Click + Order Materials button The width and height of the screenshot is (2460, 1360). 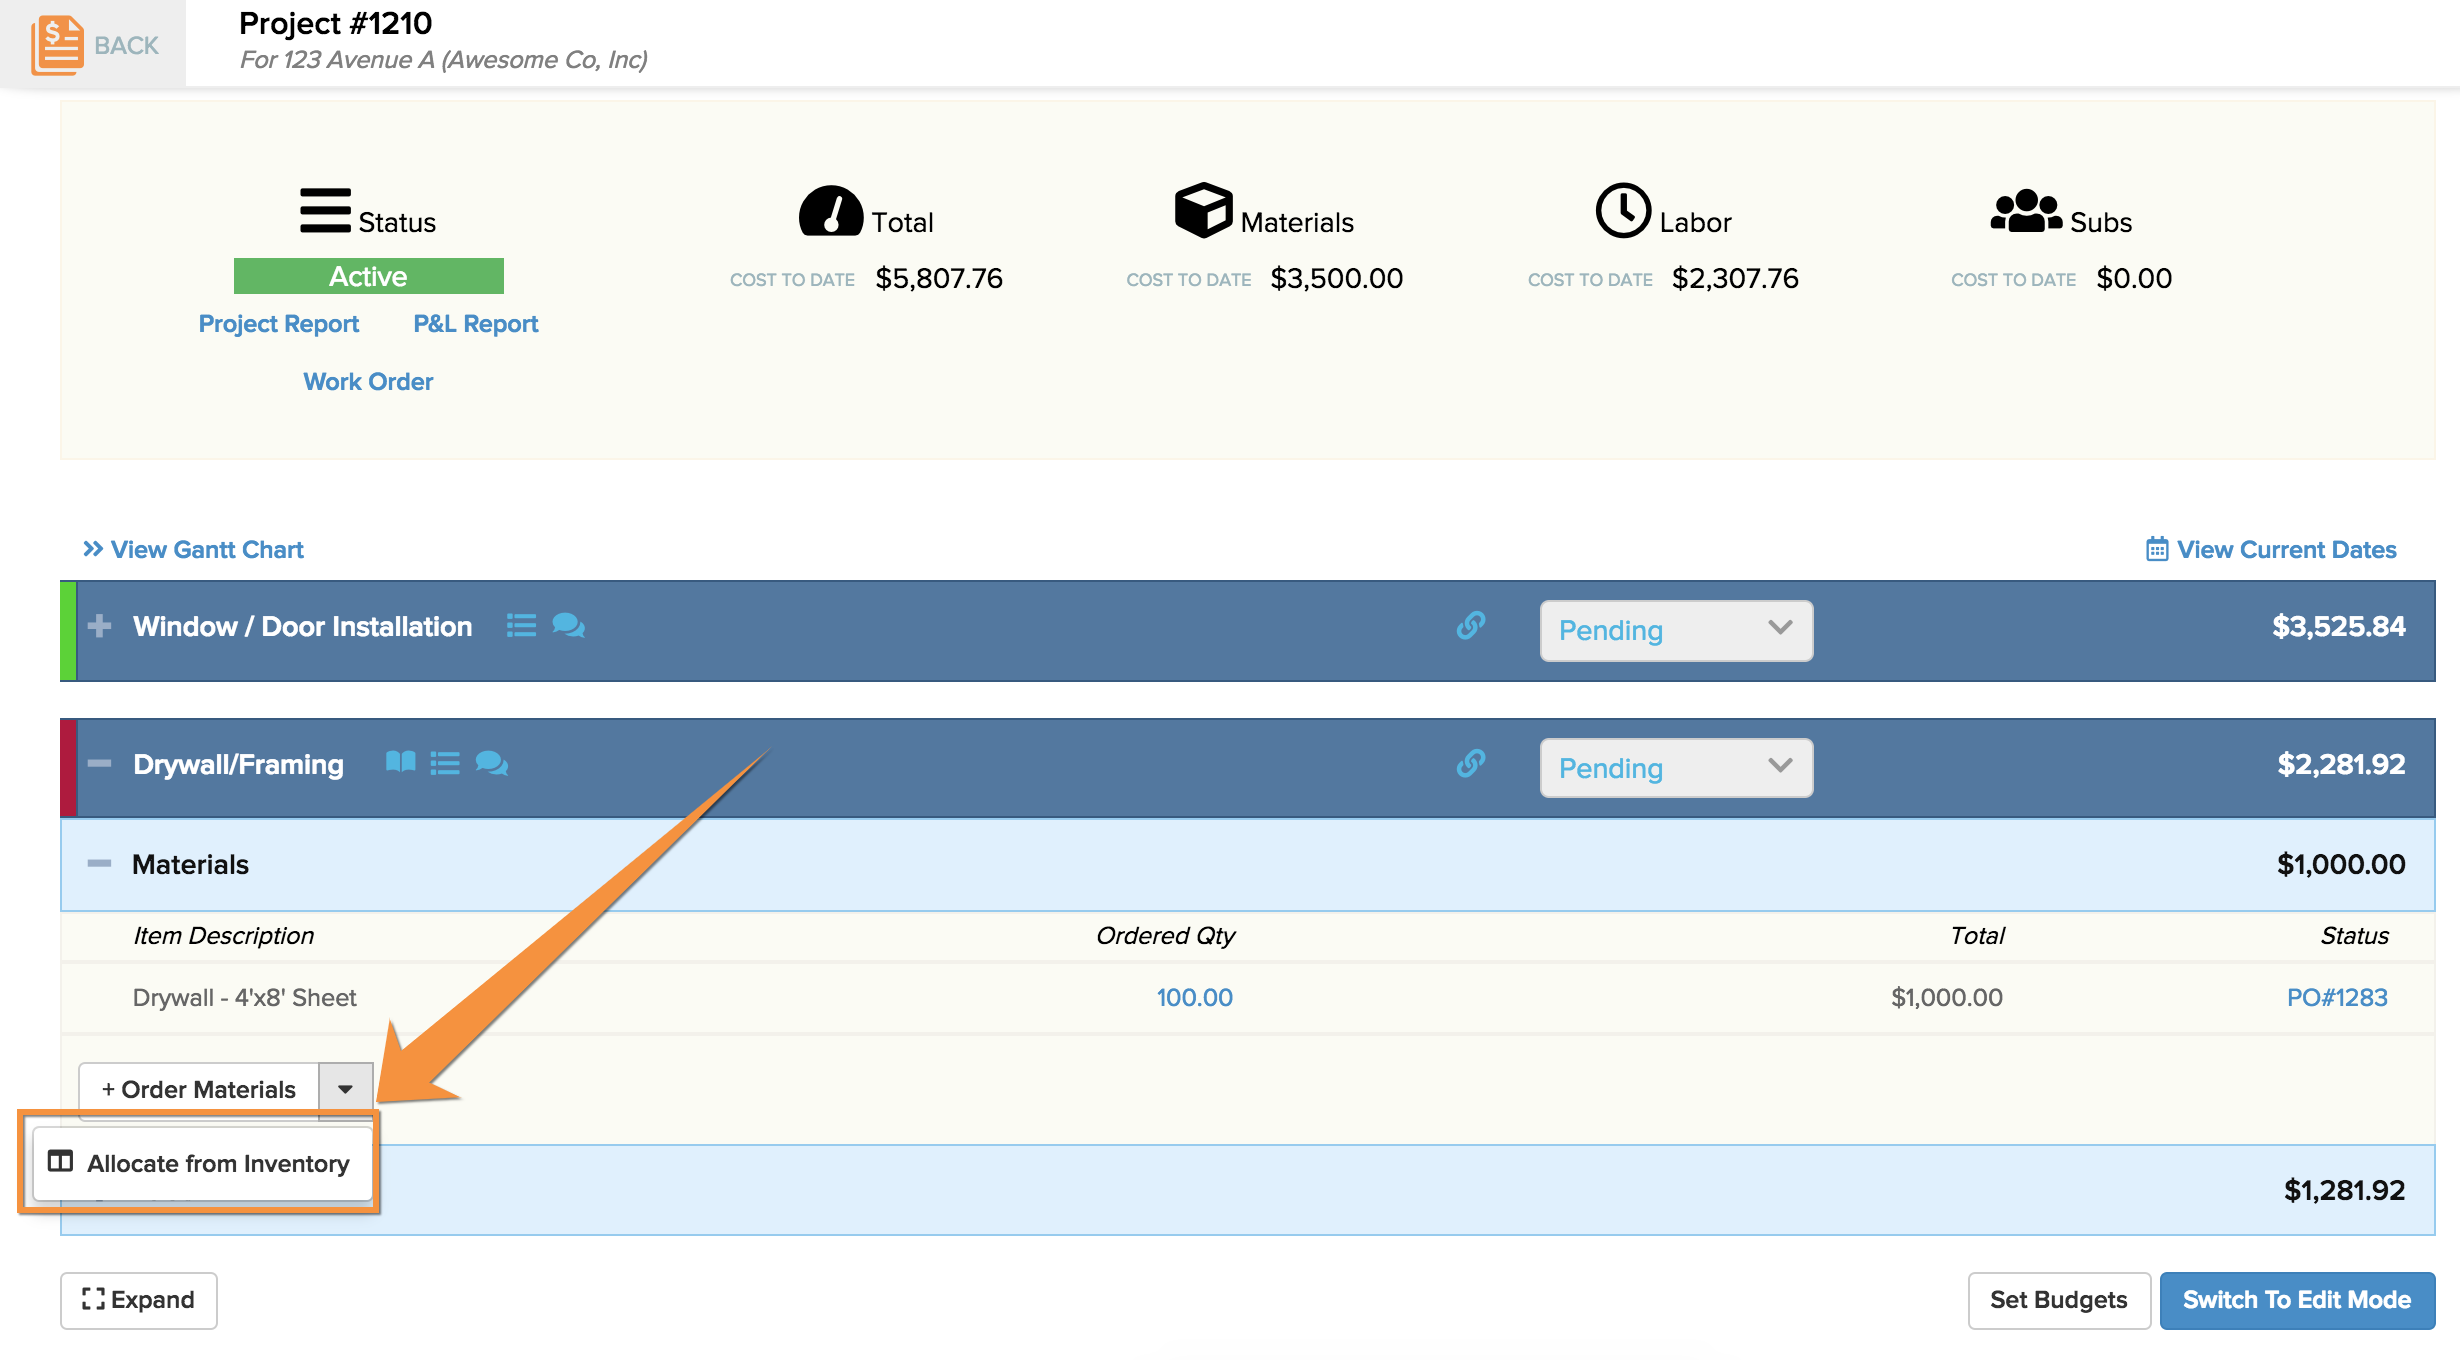(x=199, y=1089)
